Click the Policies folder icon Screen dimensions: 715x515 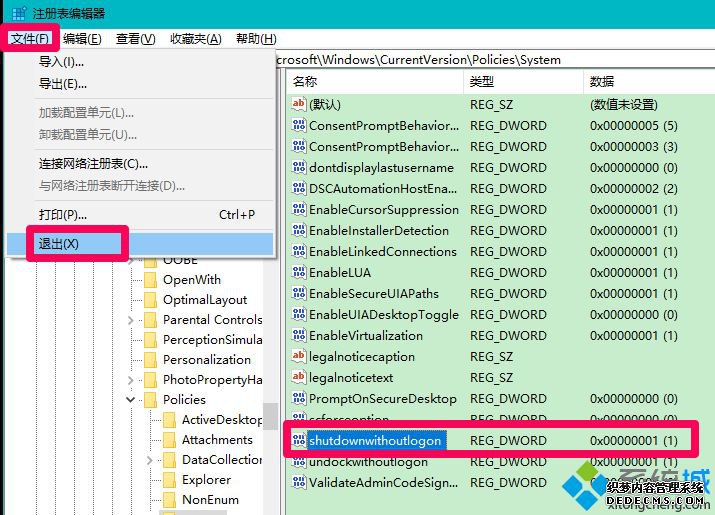coord(150,400)
